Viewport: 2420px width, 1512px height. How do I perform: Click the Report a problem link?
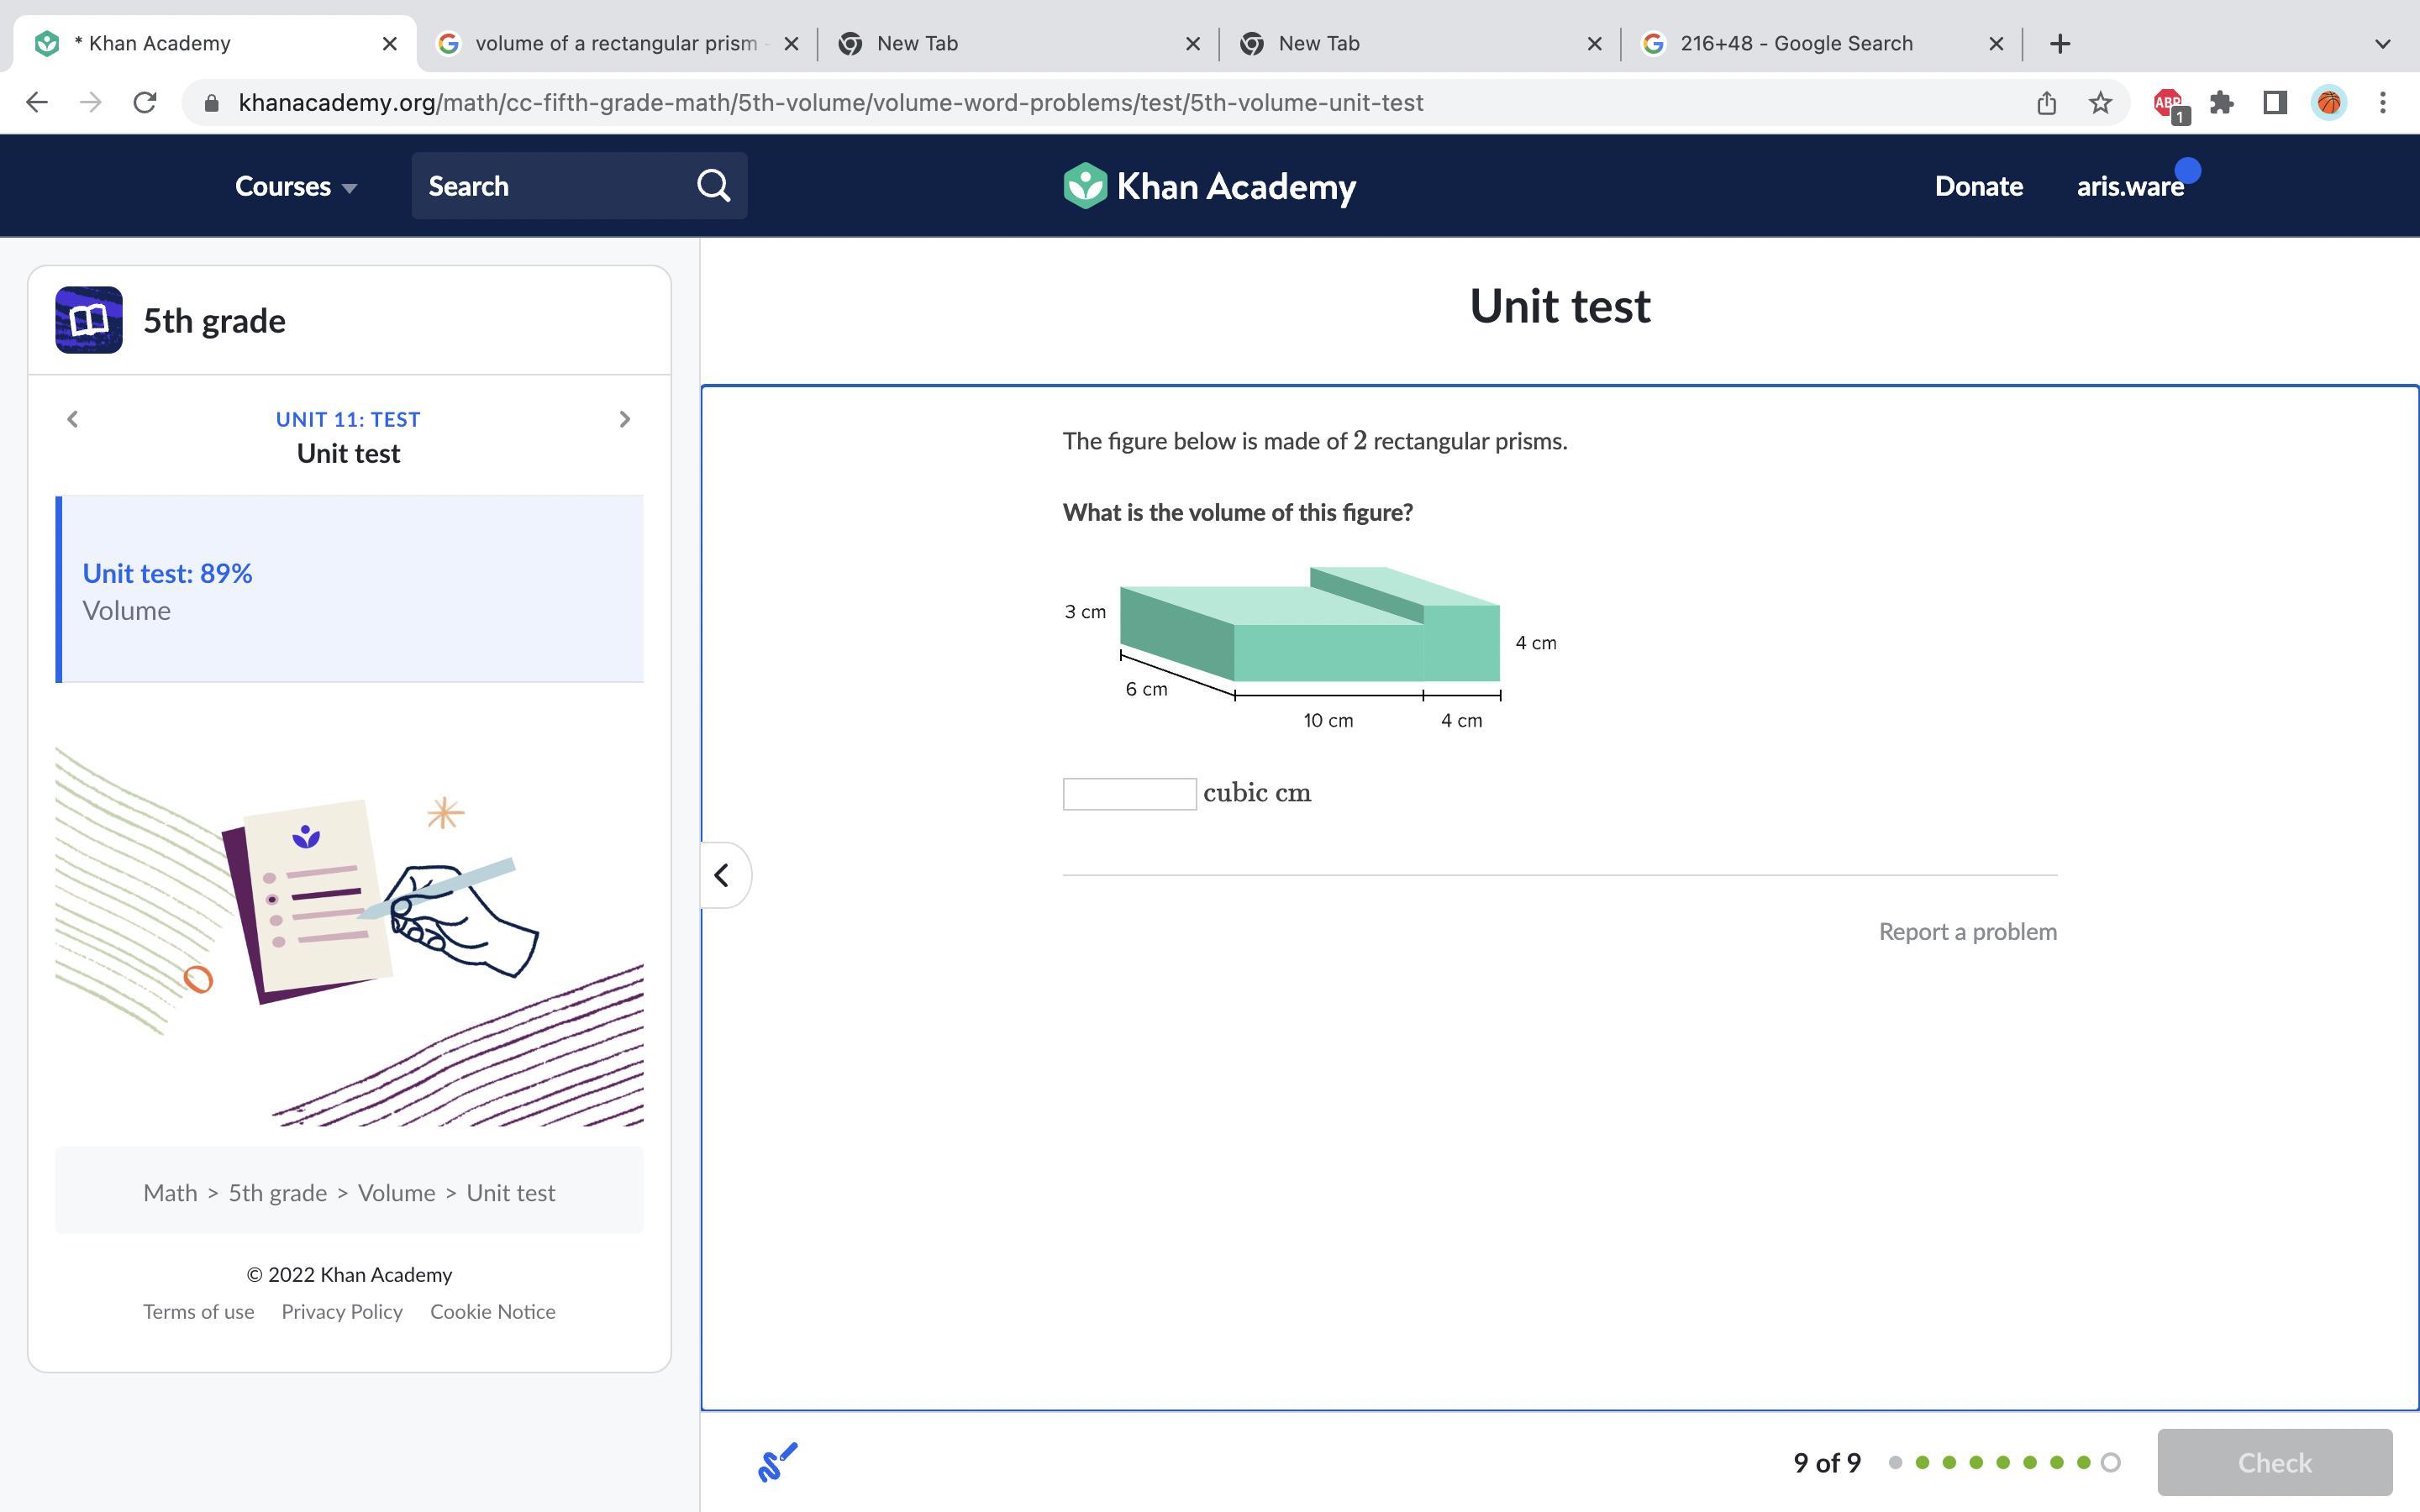1967,932
